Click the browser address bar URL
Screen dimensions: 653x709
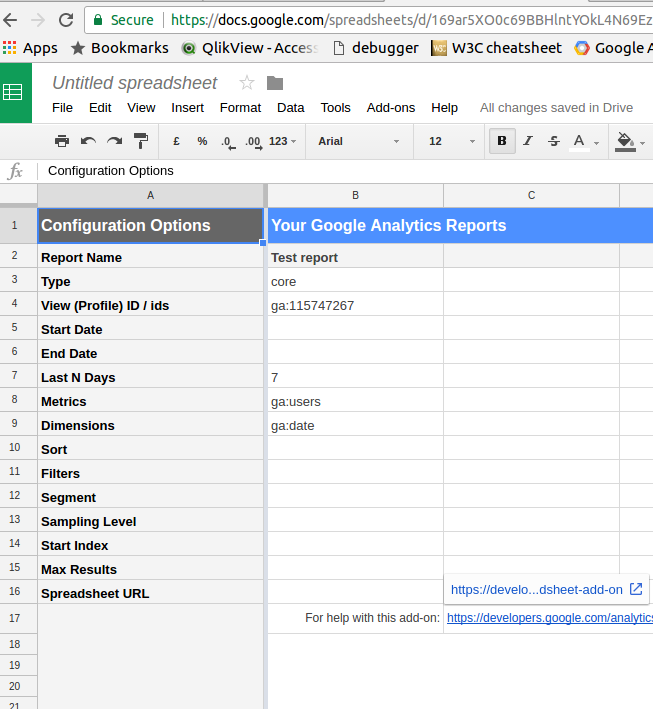(x=412, y=20)
